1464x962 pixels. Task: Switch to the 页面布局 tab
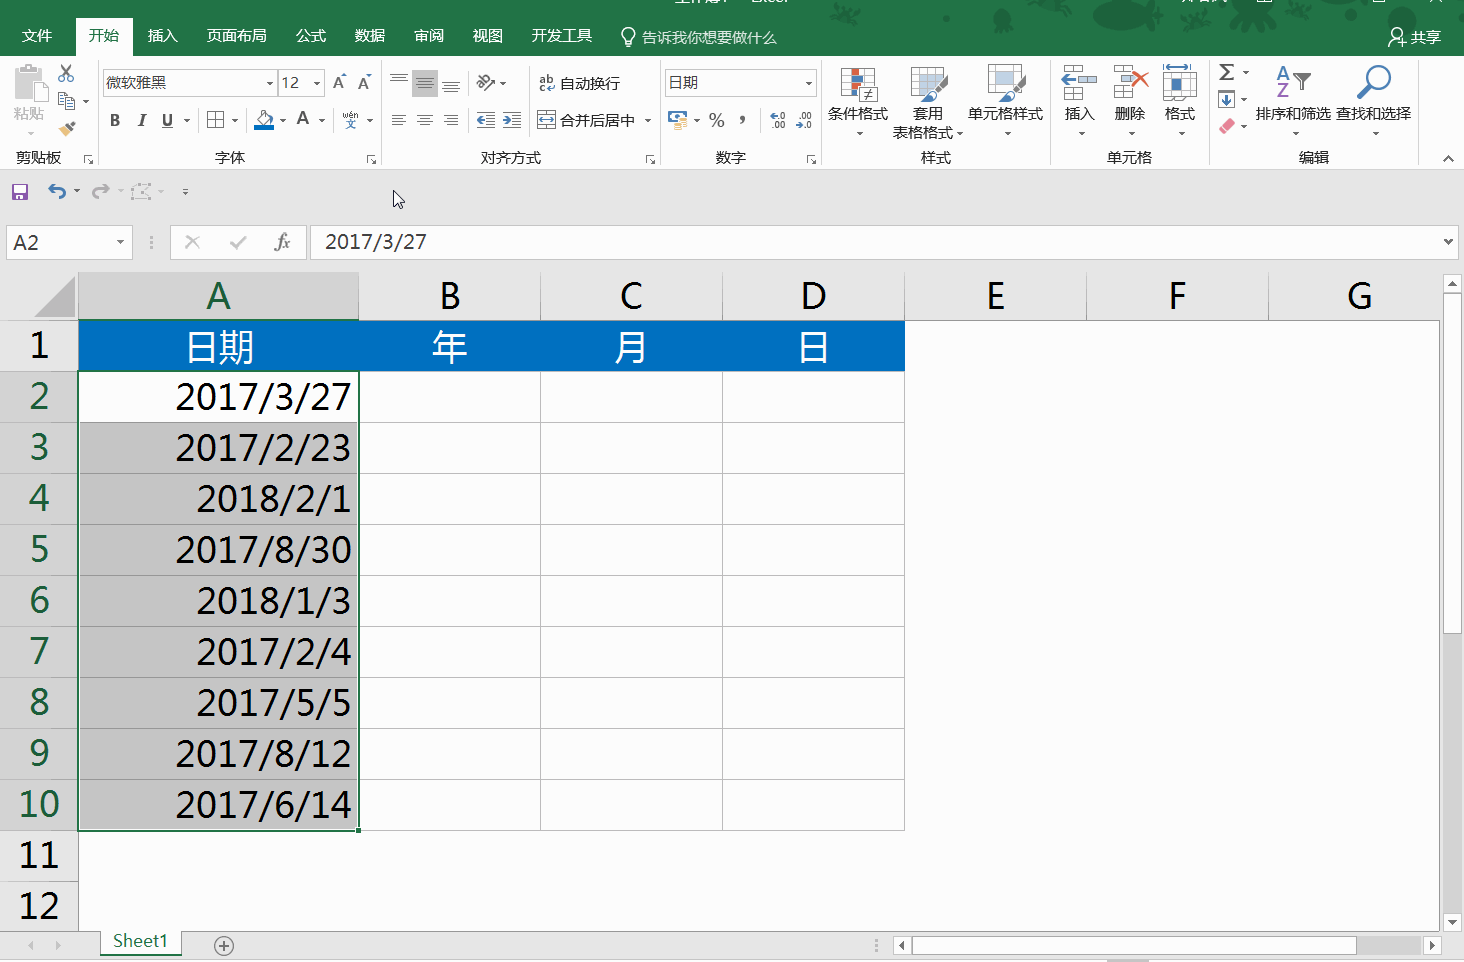[236, 36]
